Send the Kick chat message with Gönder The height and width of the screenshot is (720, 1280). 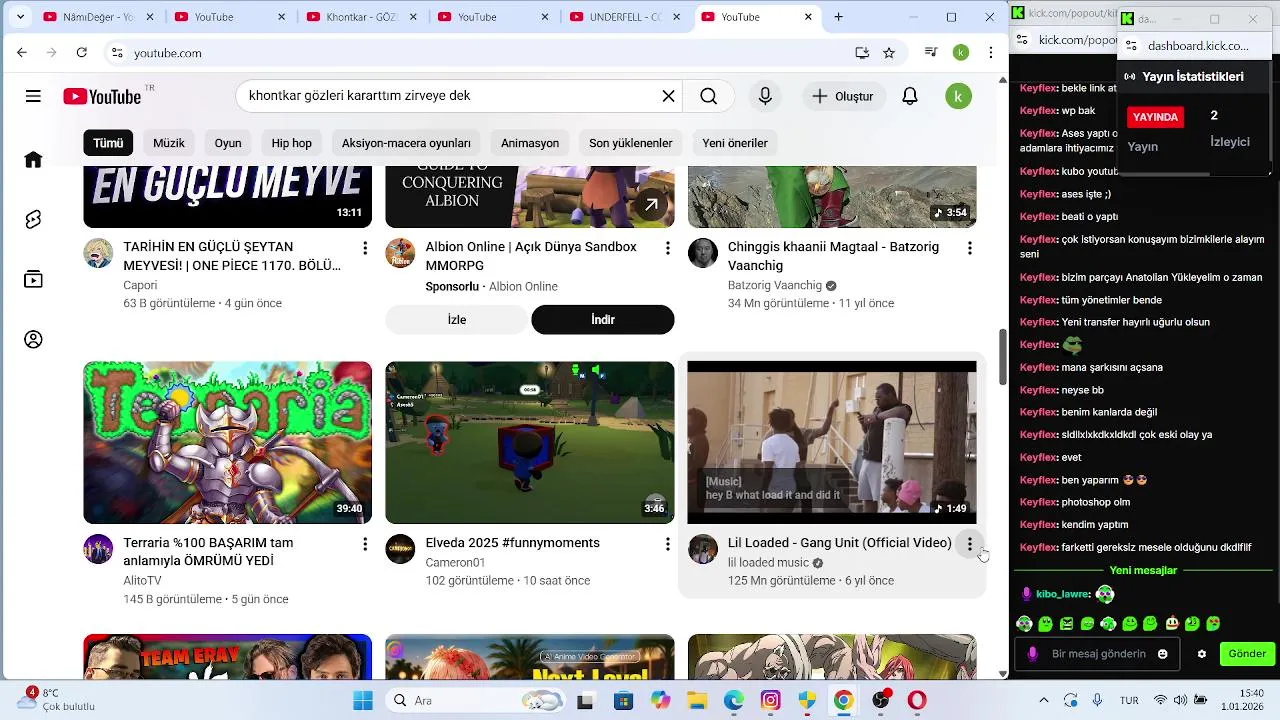pyautogui.click(x=1247, y=654)
